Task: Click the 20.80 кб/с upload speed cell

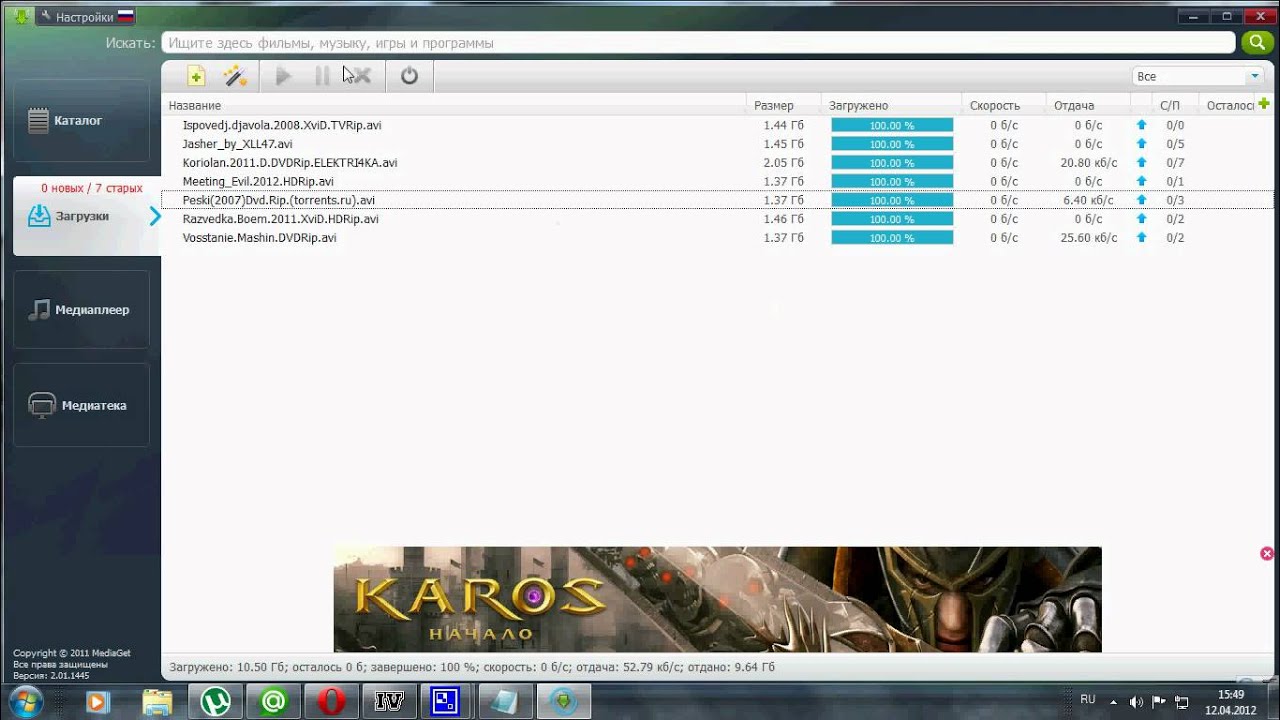Action: click(1089, 163)
